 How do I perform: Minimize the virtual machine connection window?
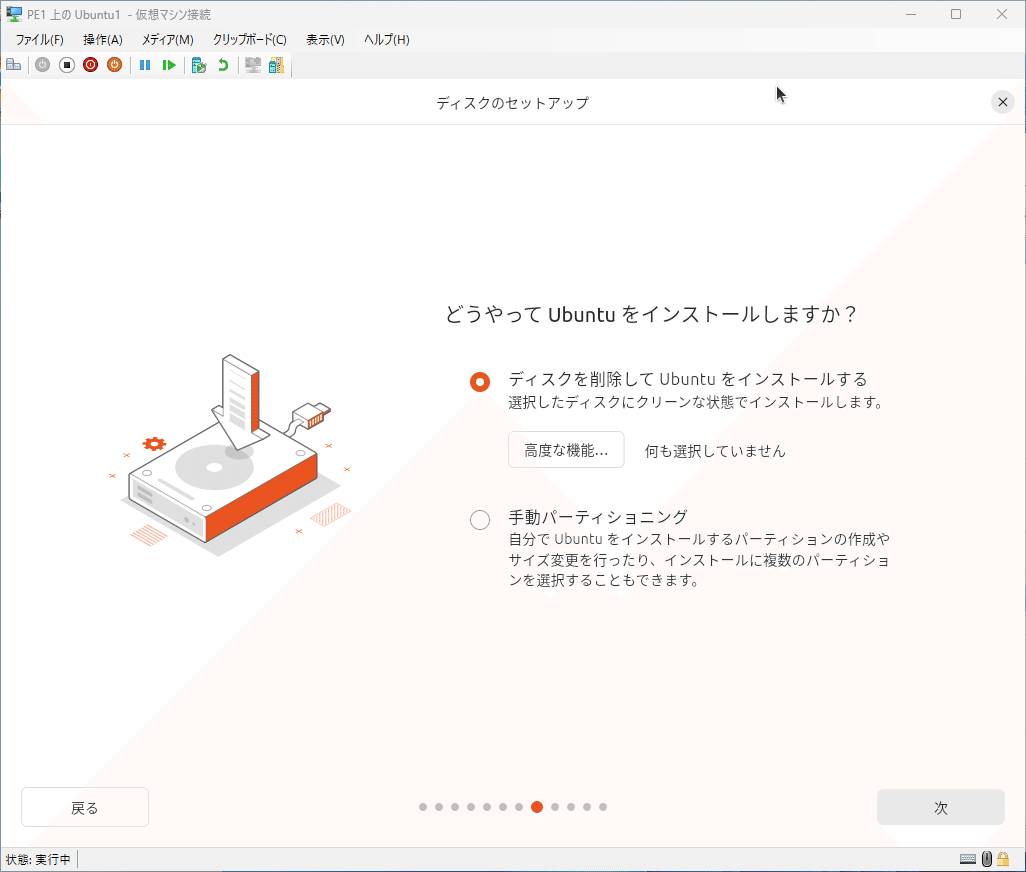tap(911, 14)
